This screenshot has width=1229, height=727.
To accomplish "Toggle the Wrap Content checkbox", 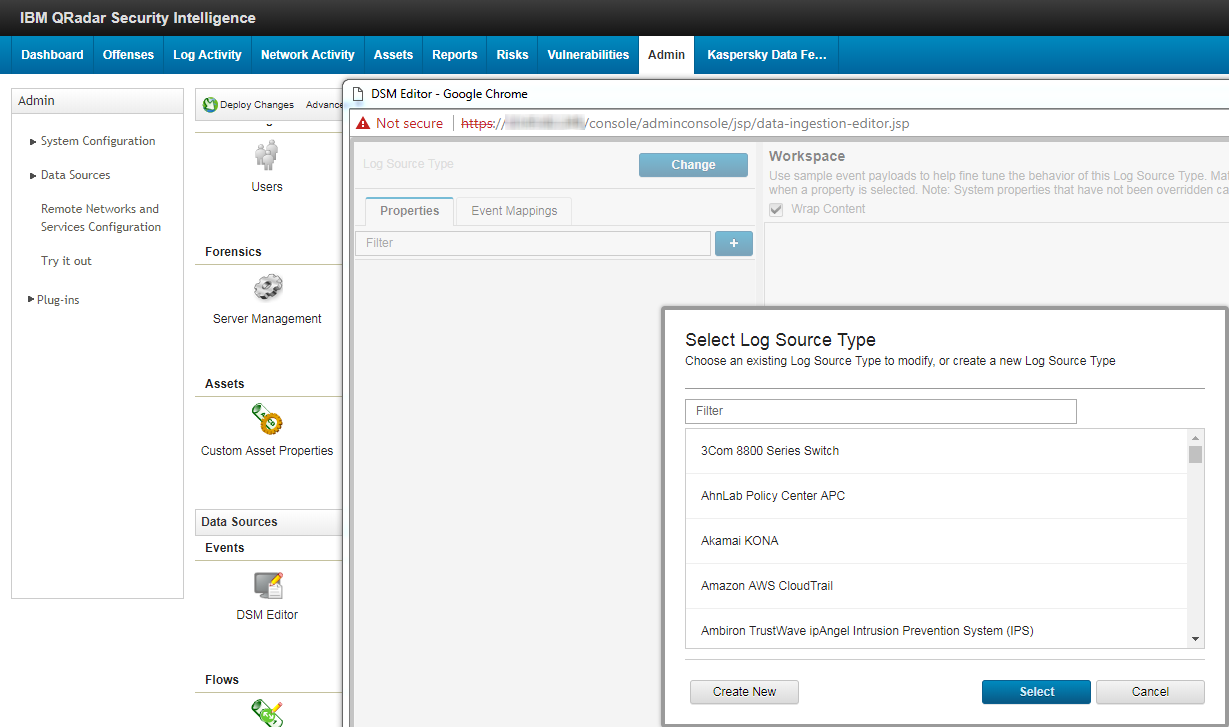I will pyautogui.click(x=776, y=209).
